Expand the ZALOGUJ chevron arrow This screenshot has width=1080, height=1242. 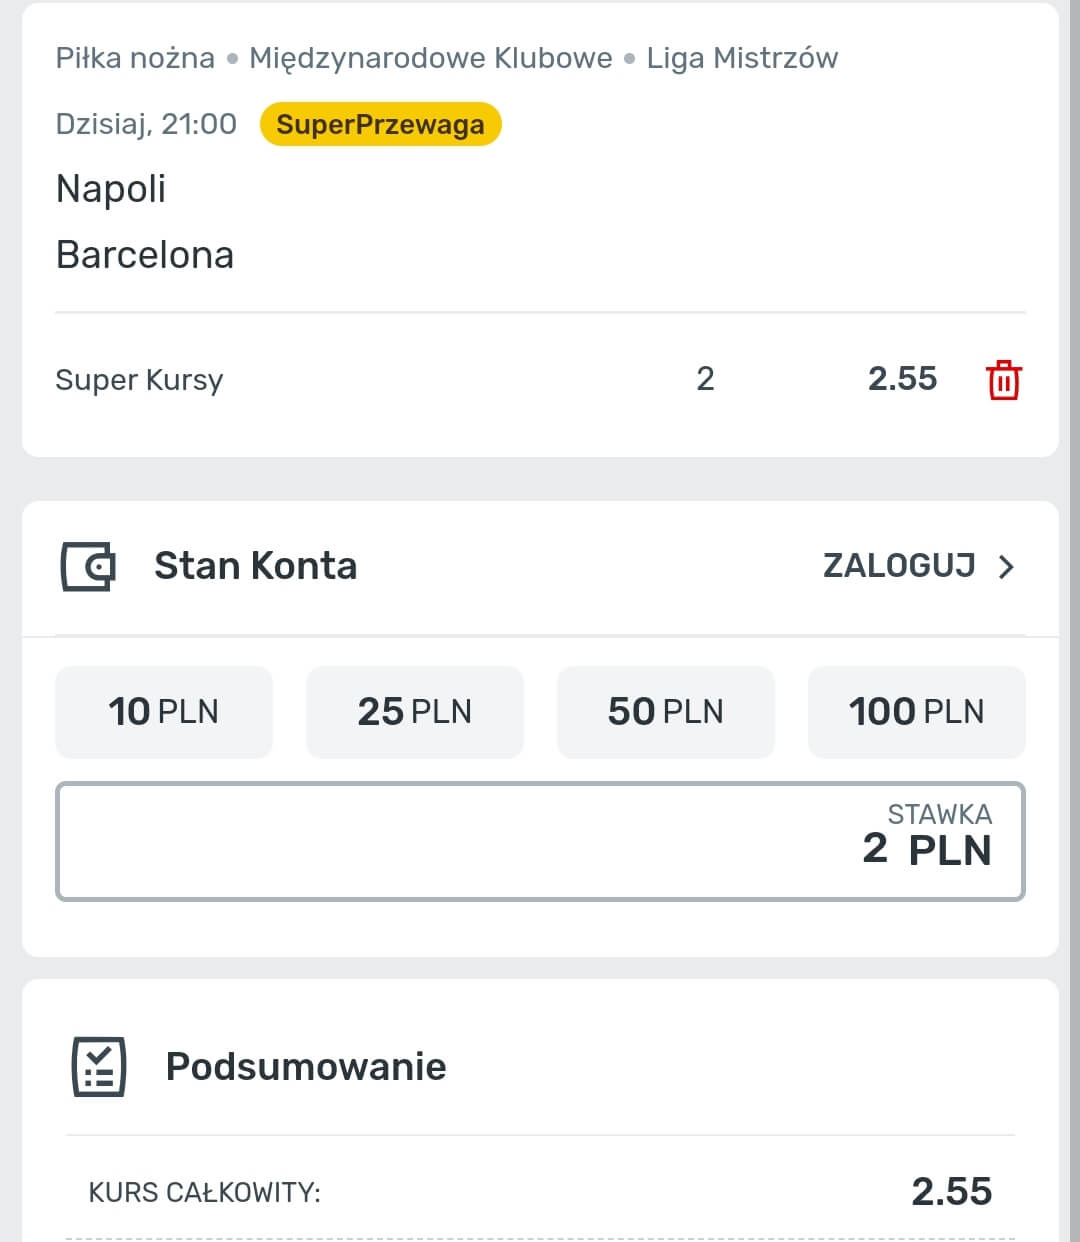1007,567
